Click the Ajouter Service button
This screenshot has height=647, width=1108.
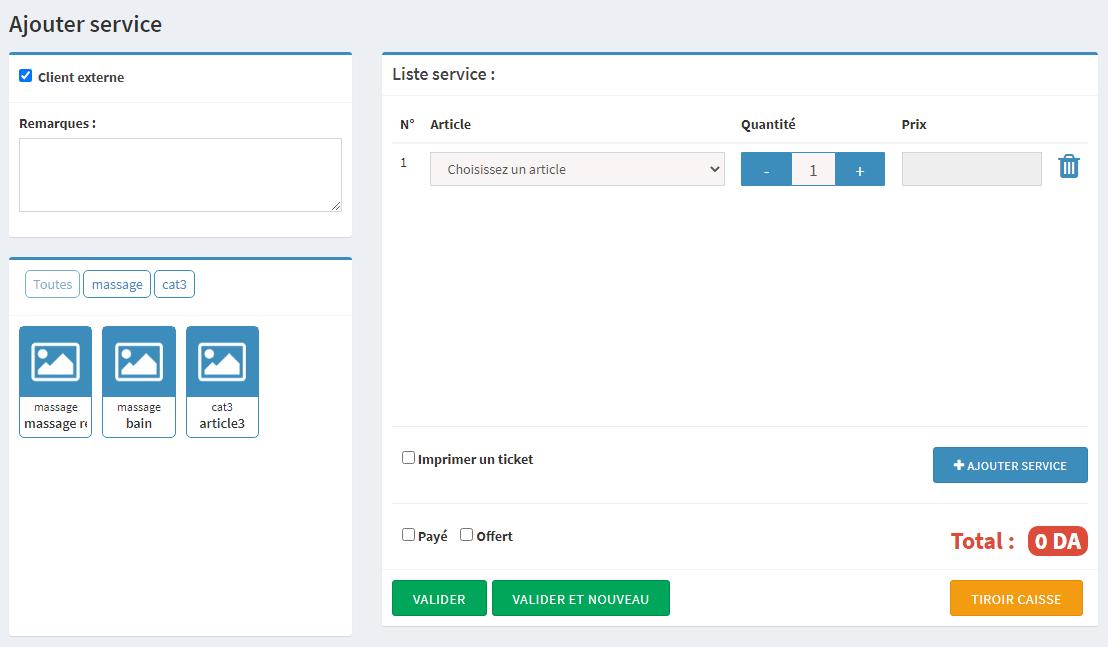click(x=1010, y=465)
